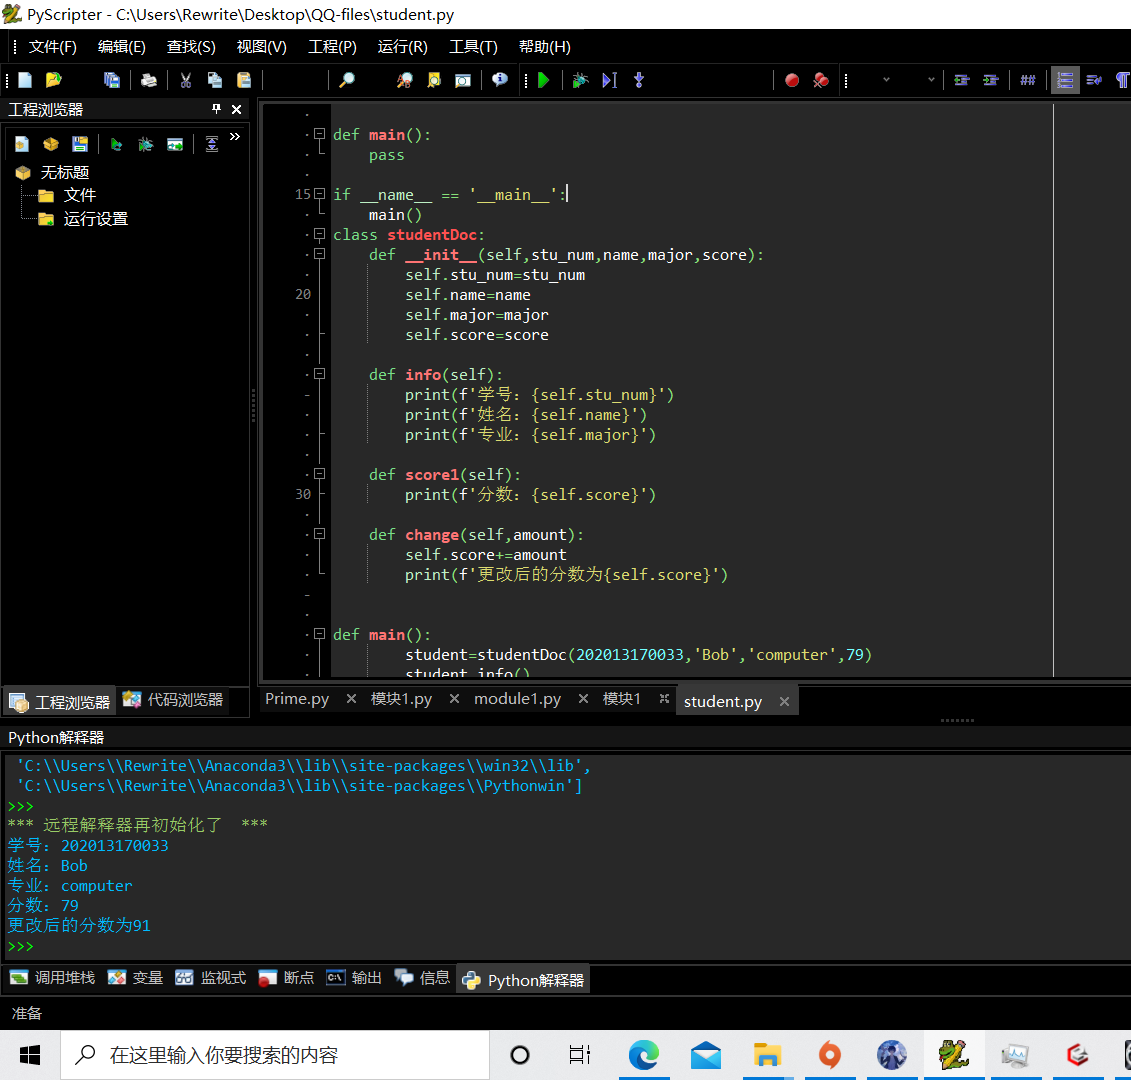Screen dimensions: 1131x1080
Task: Open the 文件(F) menu
Action: pyautogui.click(x=53, y=47)
